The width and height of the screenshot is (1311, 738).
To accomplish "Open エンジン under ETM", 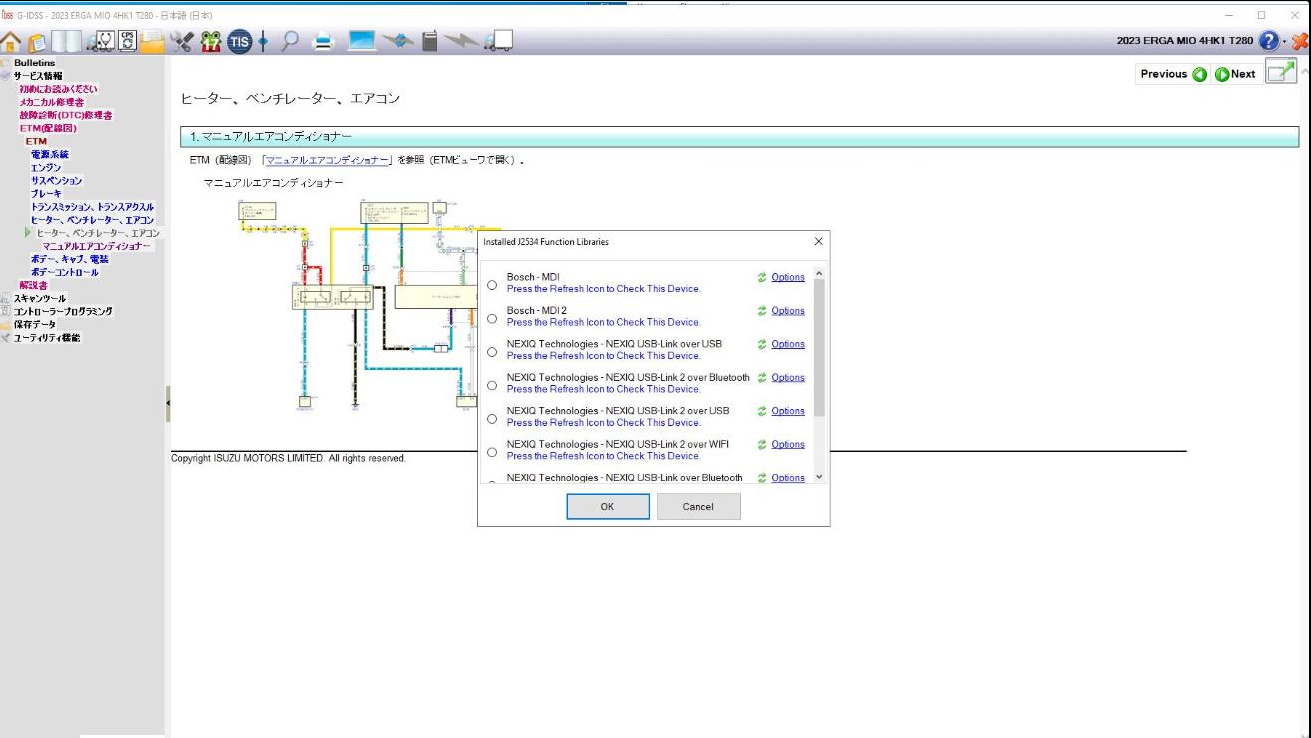I will point(46,167).
